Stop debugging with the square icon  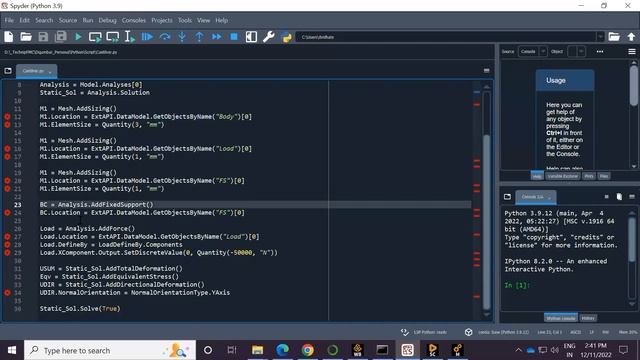coord(234,37)
